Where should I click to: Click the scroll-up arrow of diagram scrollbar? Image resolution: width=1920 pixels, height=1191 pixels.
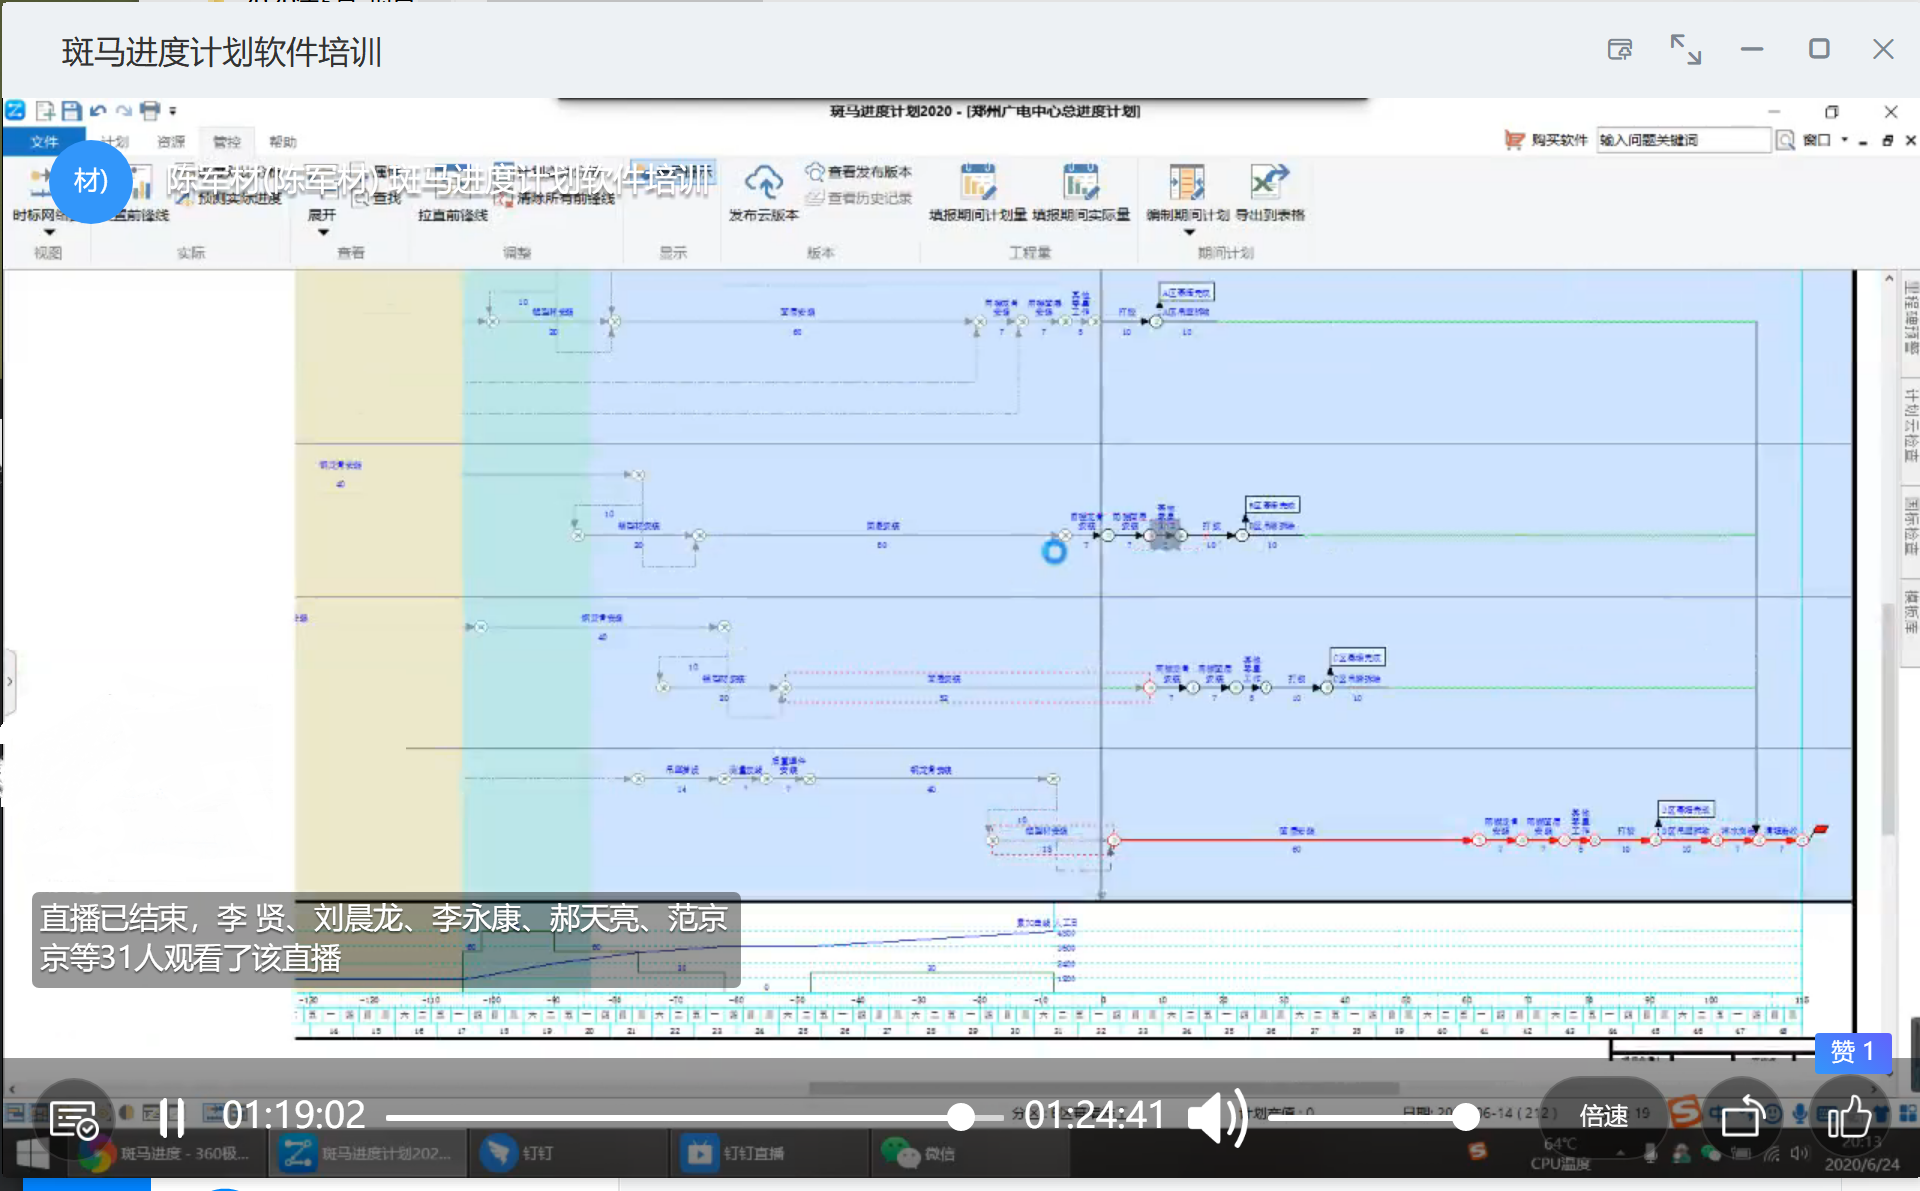pos(1888,279)
